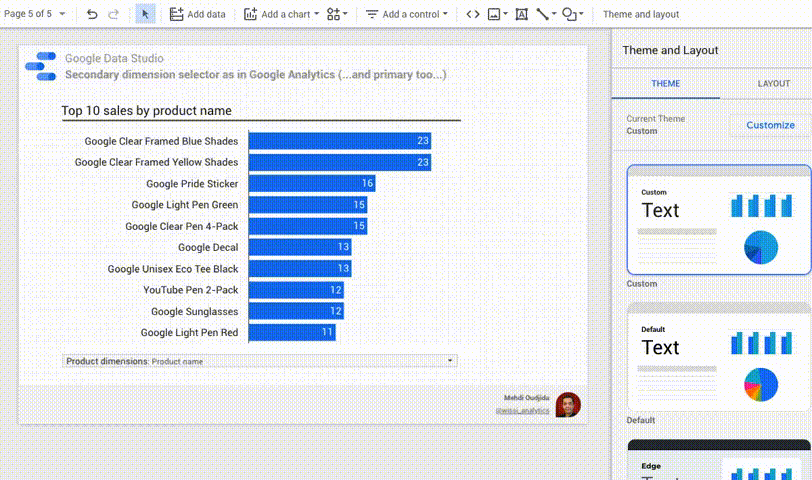
Task: Click the undo arrow icon
Action: [x=92, y=14]
